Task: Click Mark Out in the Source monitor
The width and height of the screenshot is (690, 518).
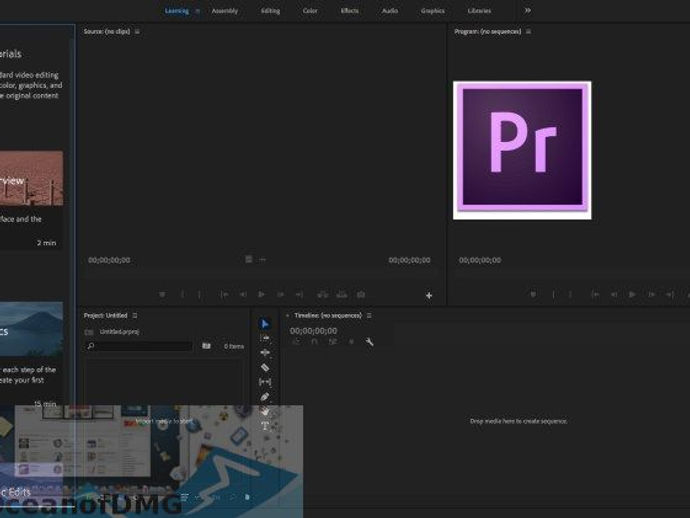Action: click(199, 294)
